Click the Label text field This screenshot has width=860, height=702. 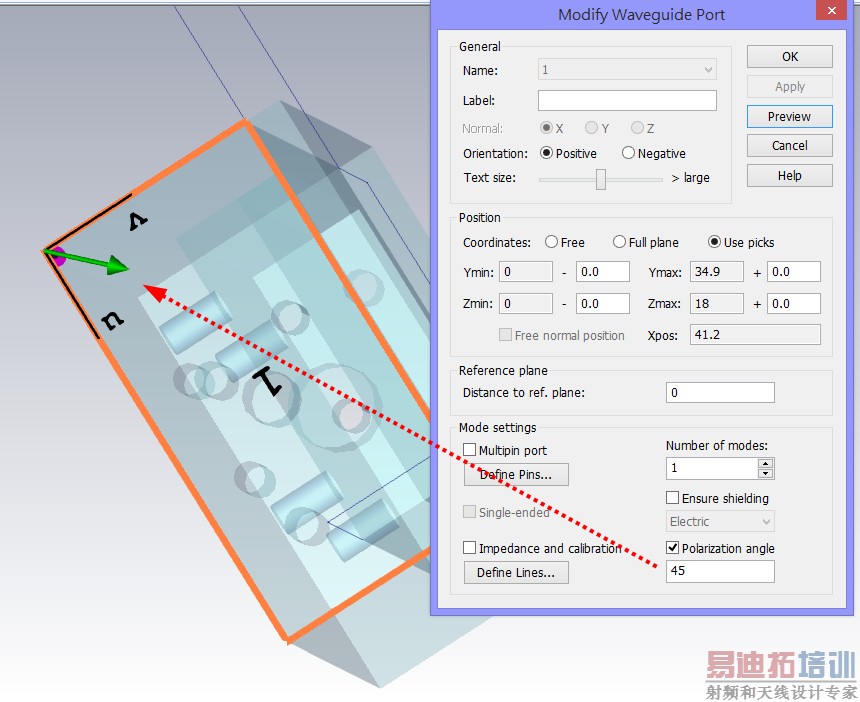click(627, 100)
